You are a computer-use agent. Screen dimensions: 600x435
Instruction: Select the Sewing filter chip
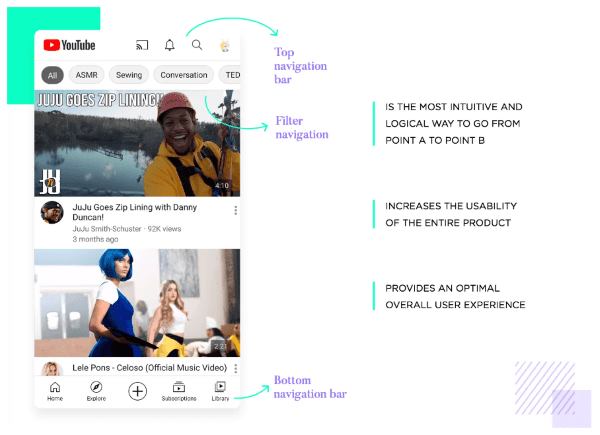(128, 75)
